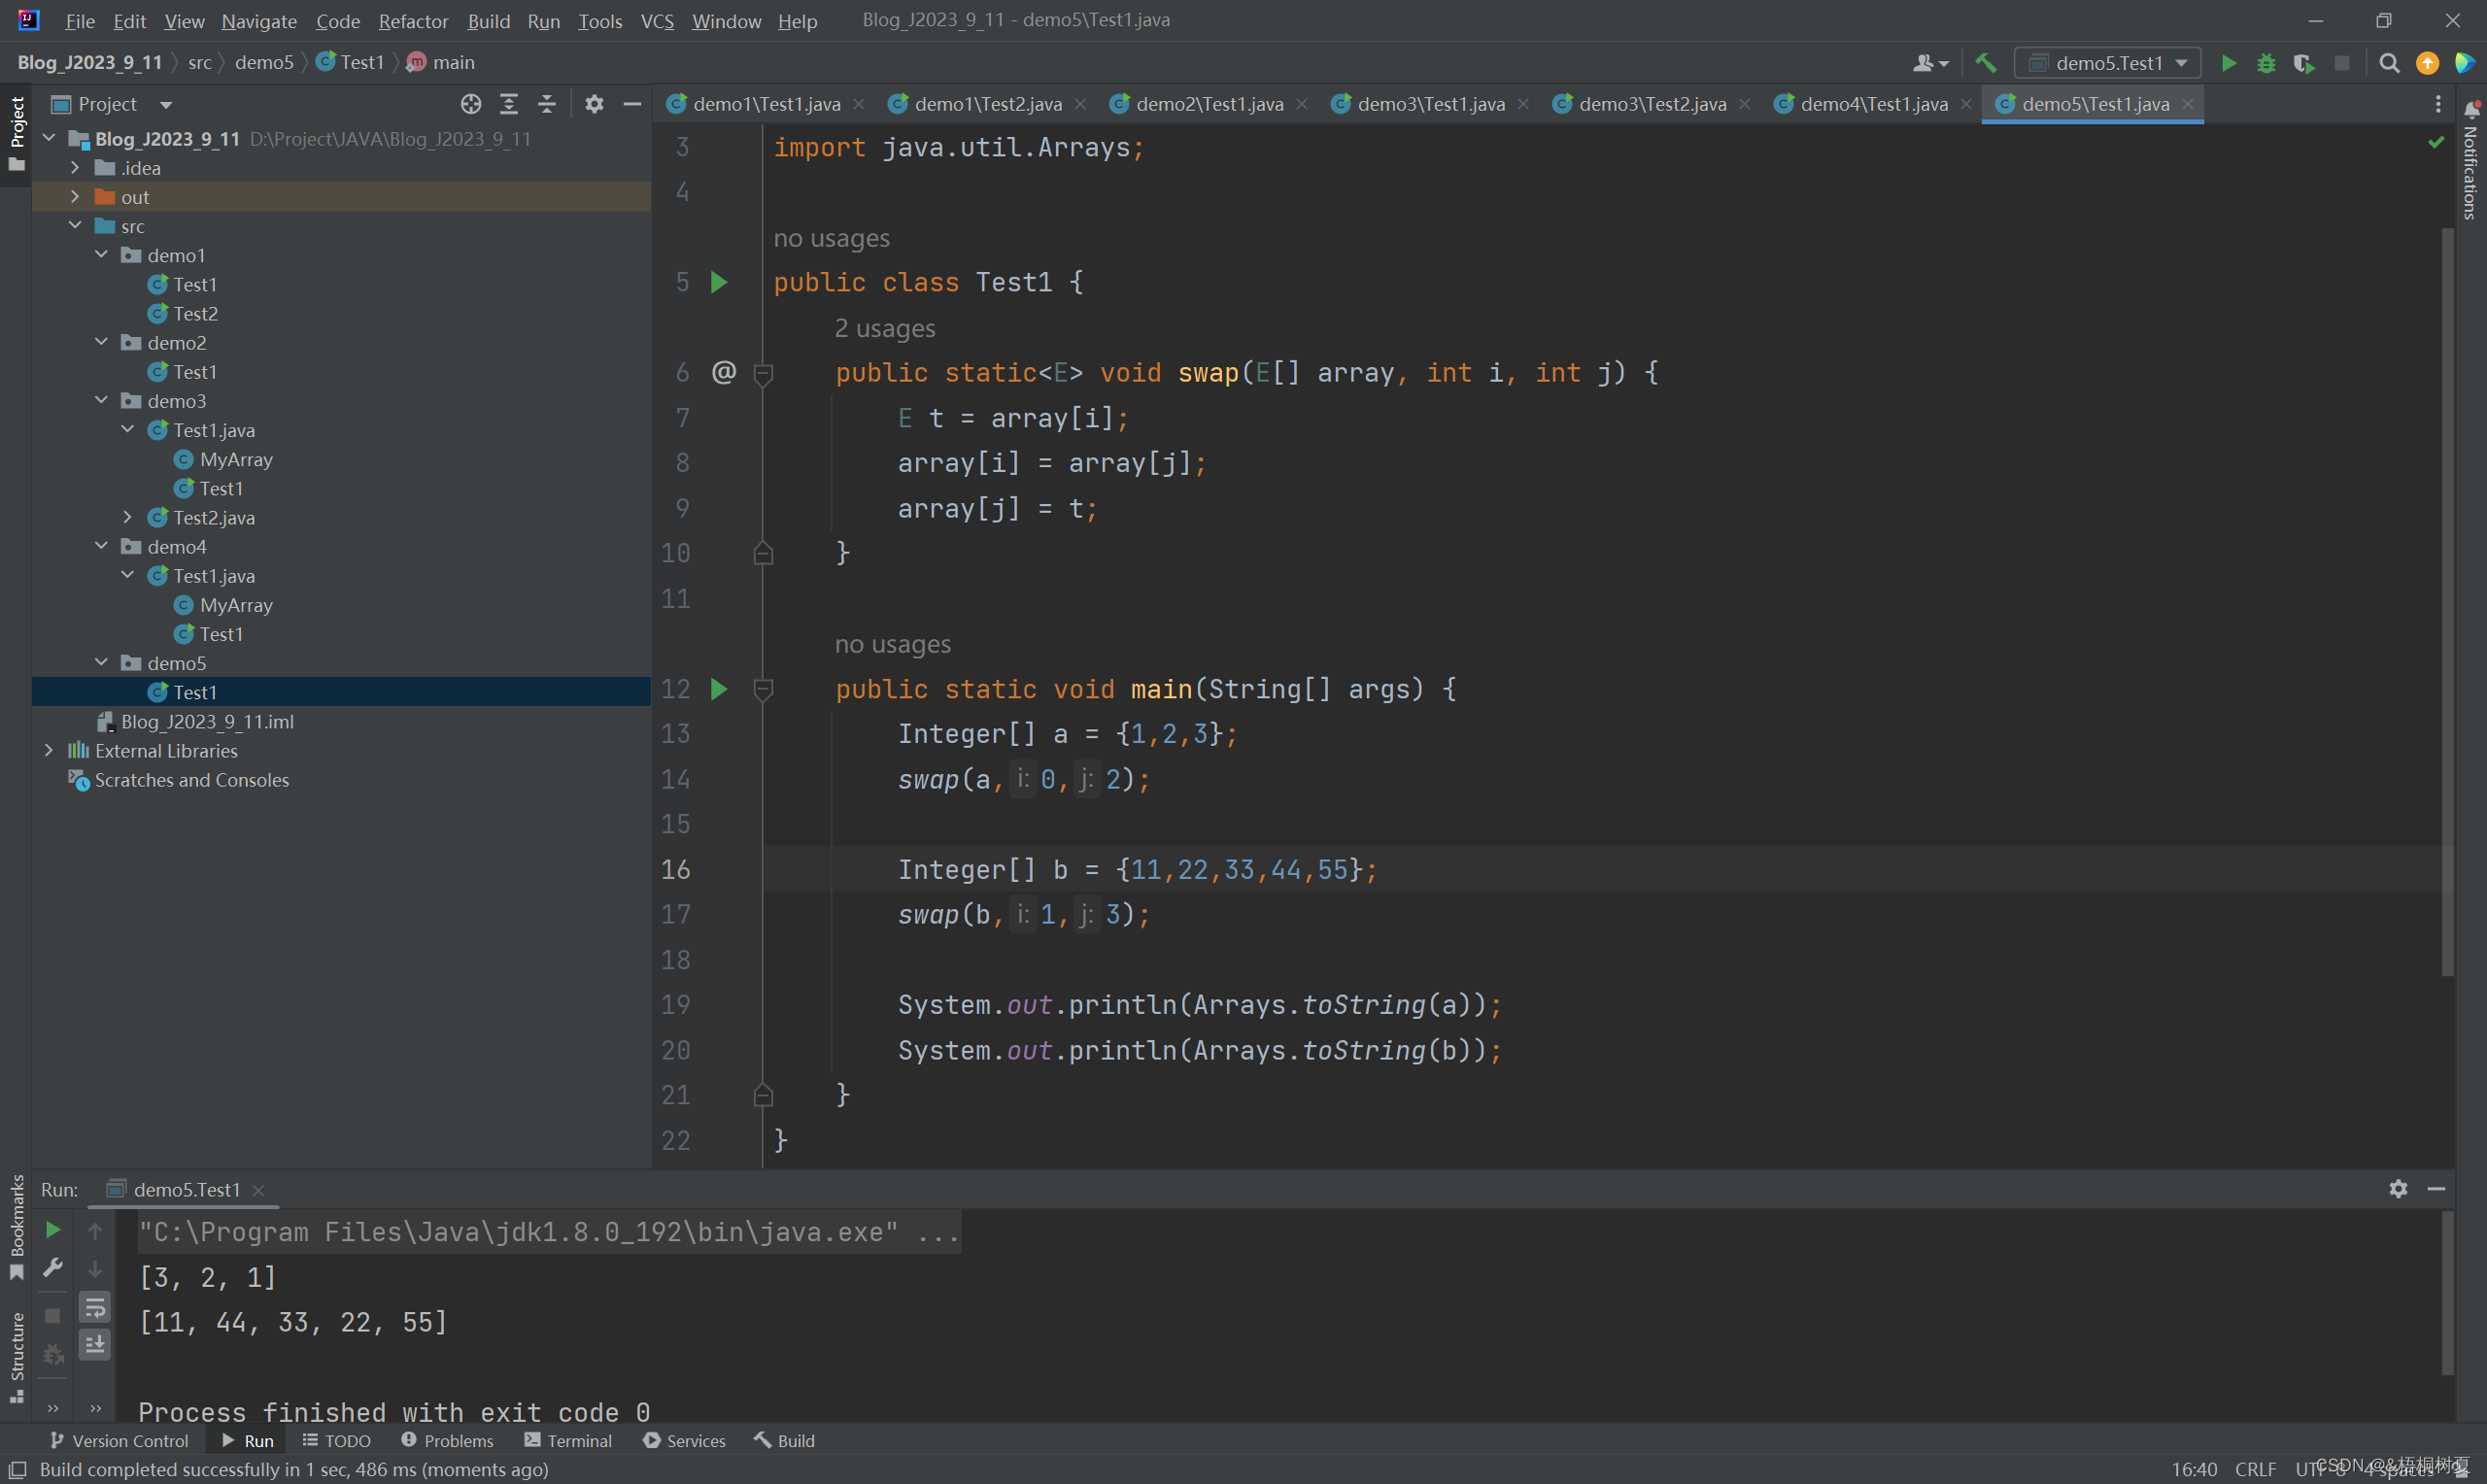
Task: Toggle the line 21 collapse gutter indicator
Action: [x=763, y=1094]
